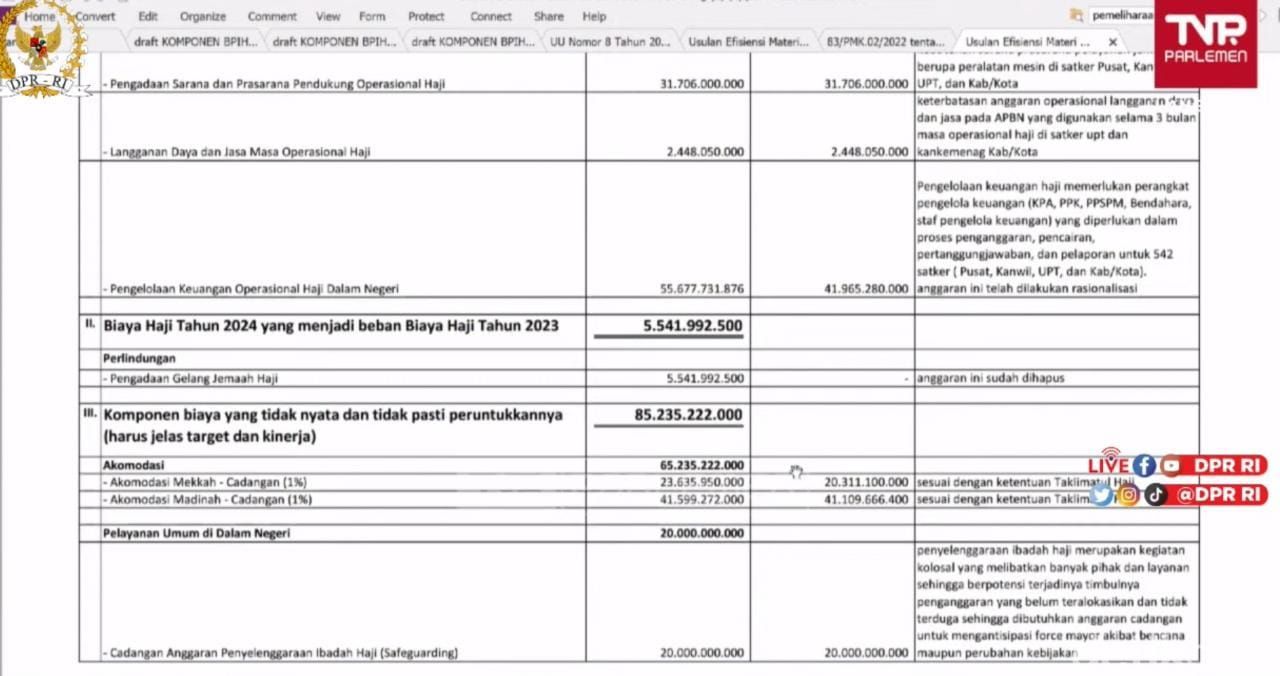Switch to the inactive Usulan Efisiensi Materi tab
1280x676 pixels.
[x=748, y=42]
